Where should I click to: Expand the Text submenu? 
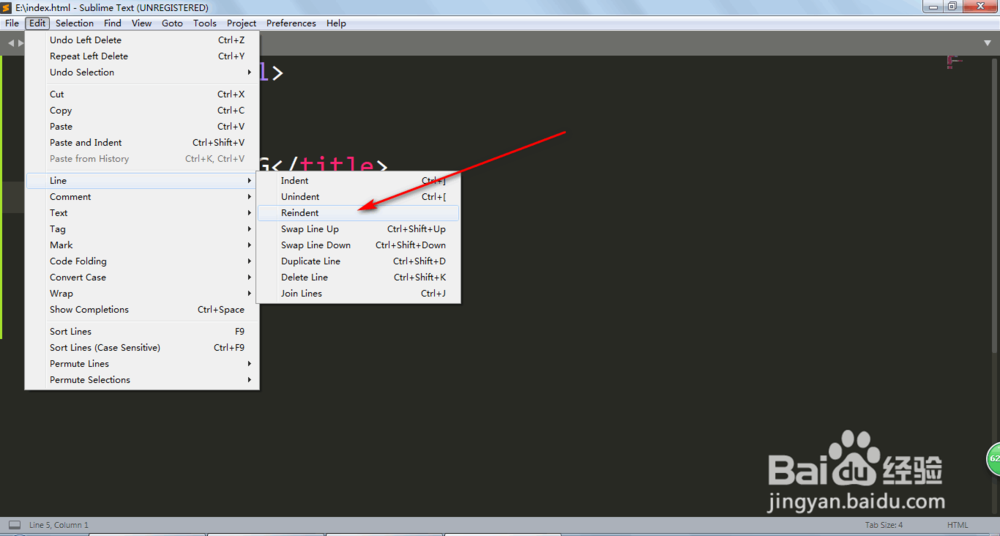(x=142, y=213)
